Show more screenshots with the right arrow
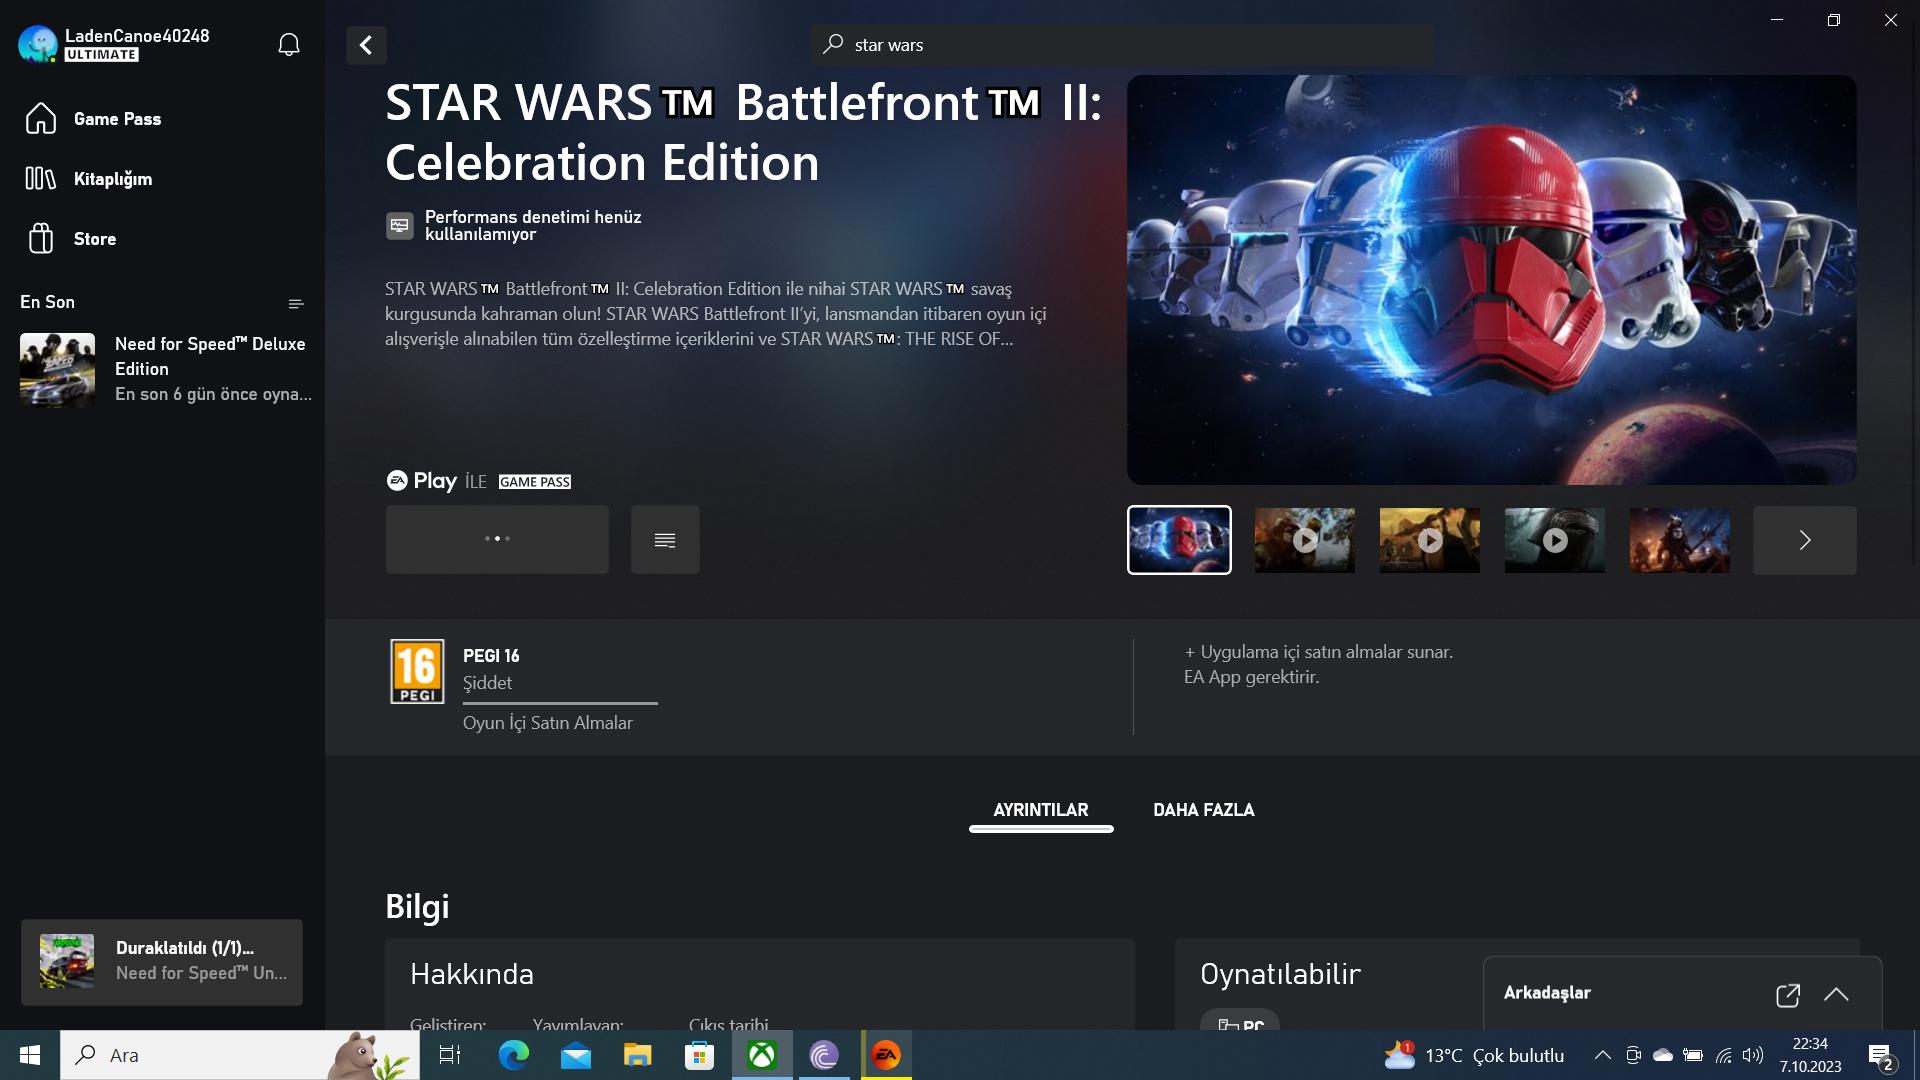Image resolution: width=1920 pixels, height=1080 pixels. (x=1804, y=540)
